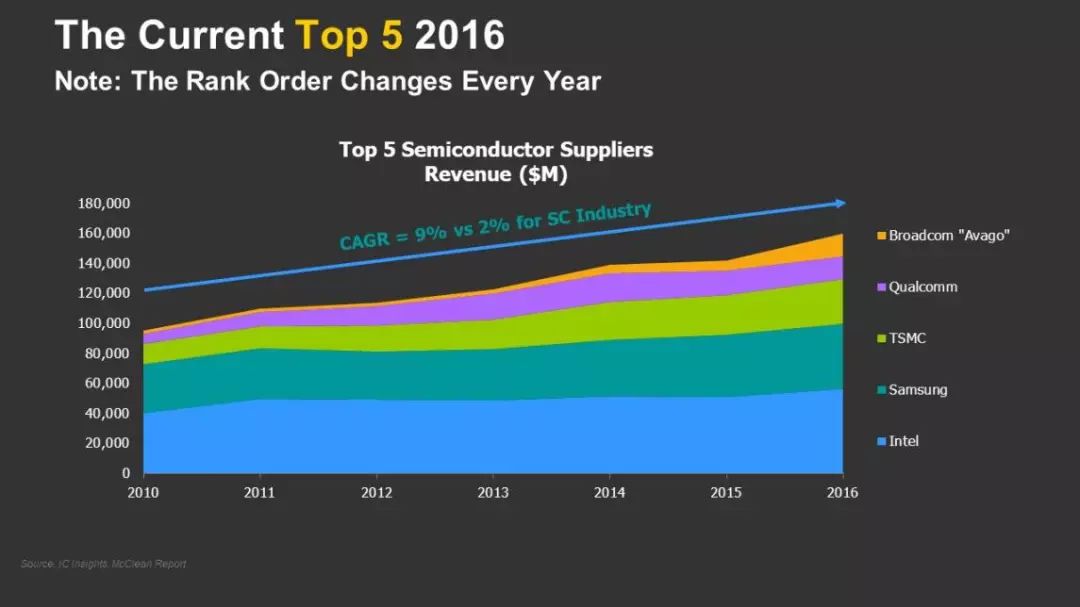Image resolution: width=1080 pixels, height=607 pixels.
Task: Click the 100,000 y-axis label
Action: 104,323
